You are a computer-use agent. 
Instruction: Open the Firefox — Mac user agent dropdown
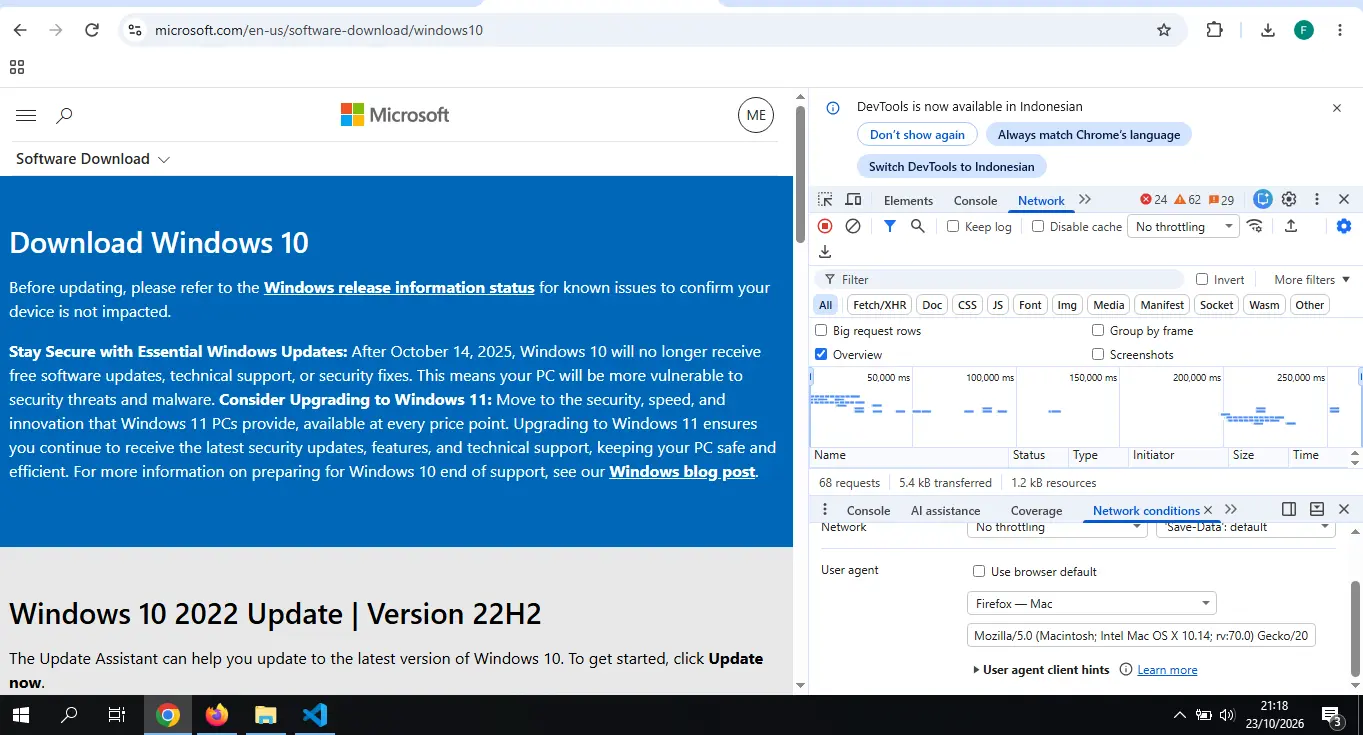tap(1091, 604)
